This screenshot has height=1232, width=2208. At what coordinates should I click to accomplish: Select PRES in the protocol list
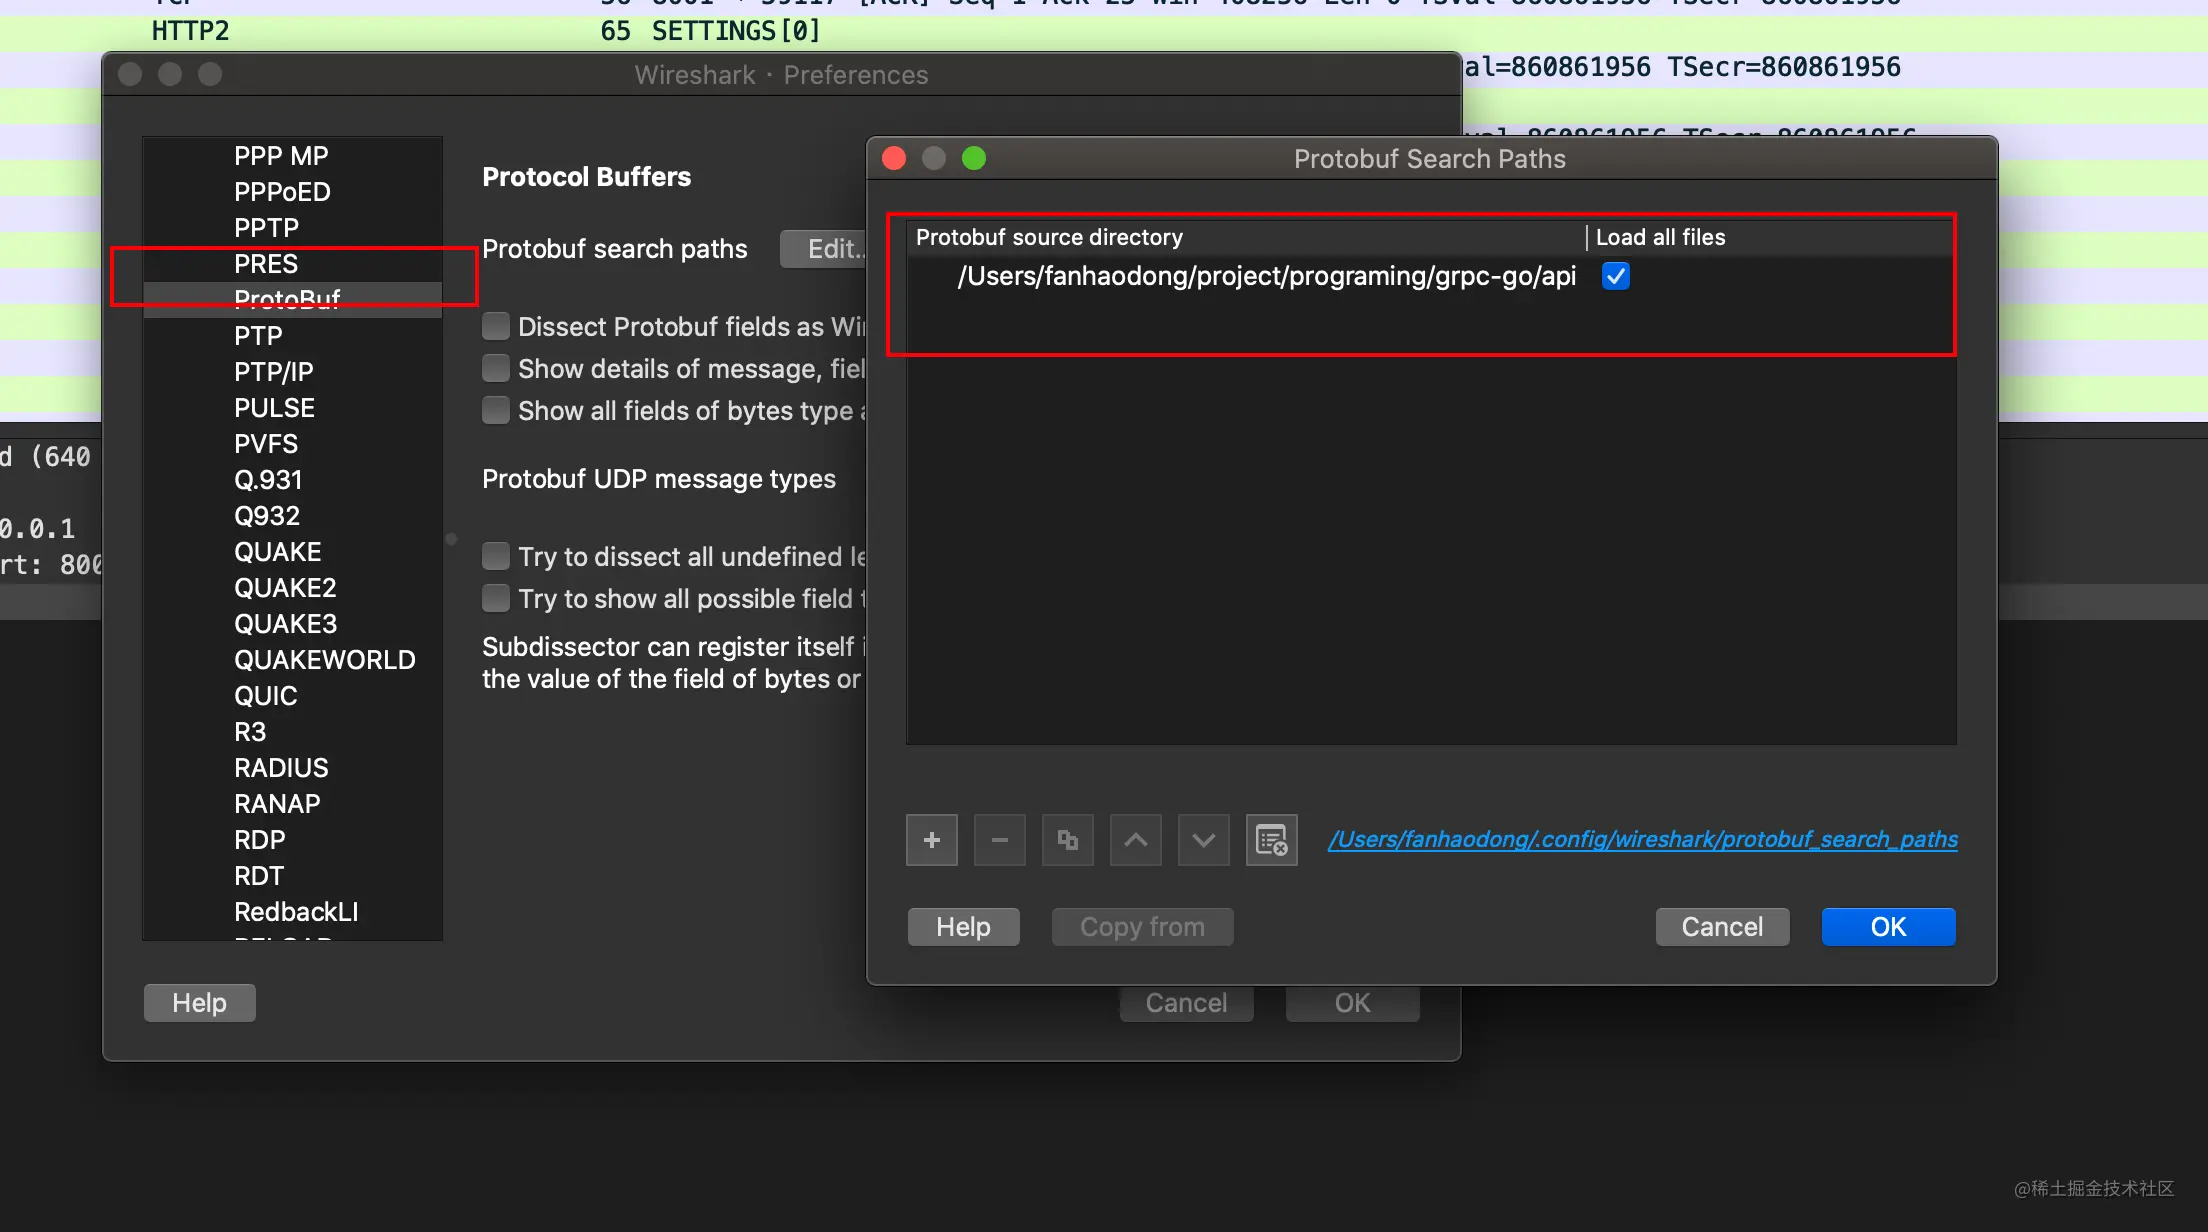coord(292,264)
